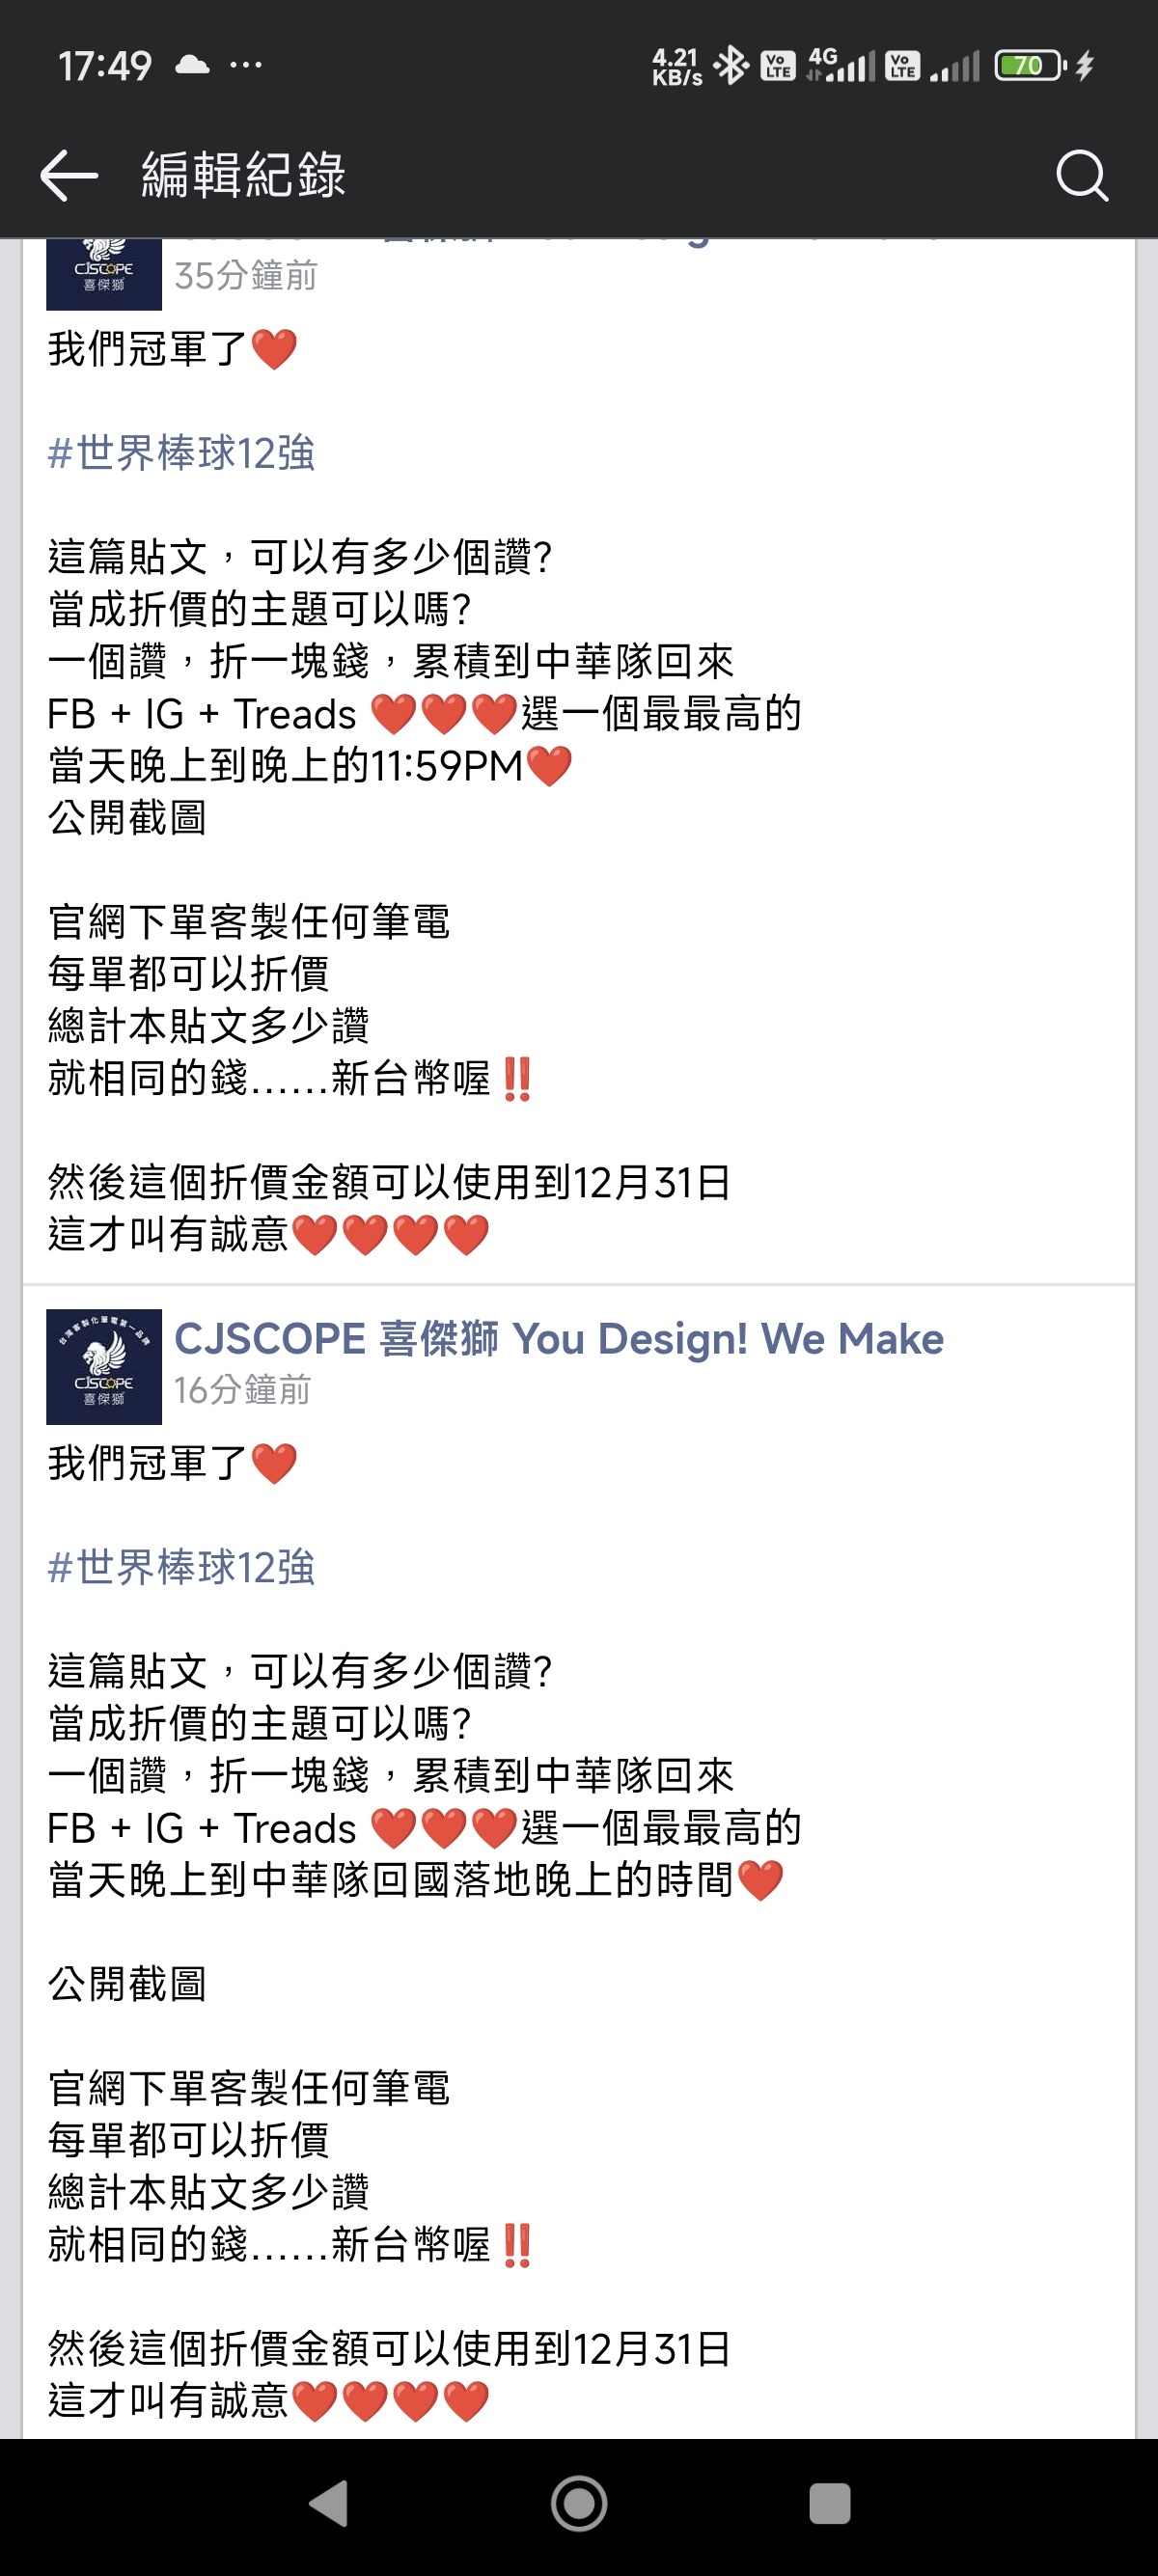Viewport: 1158px width, 2576px height.
Task: Tap line mentioning 11:59PM in first post
Action: (x=310, y=766)
